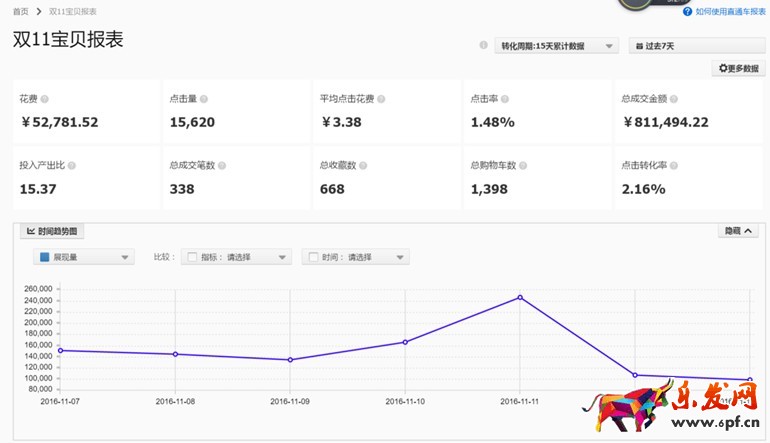Click the info icon next to 总购物车数
770x443 pixels.
tap(522, 165)
